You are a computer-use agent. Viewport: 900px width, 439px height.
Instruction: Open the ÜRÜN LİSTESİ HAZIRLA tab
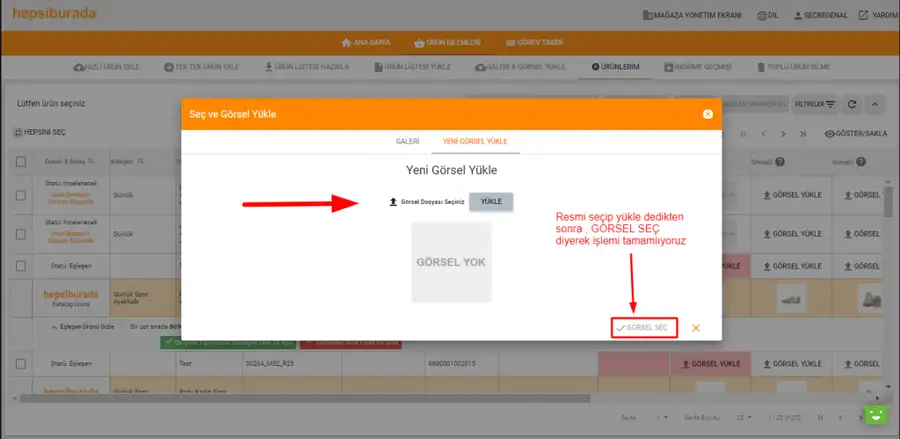(x=307, y=67)
